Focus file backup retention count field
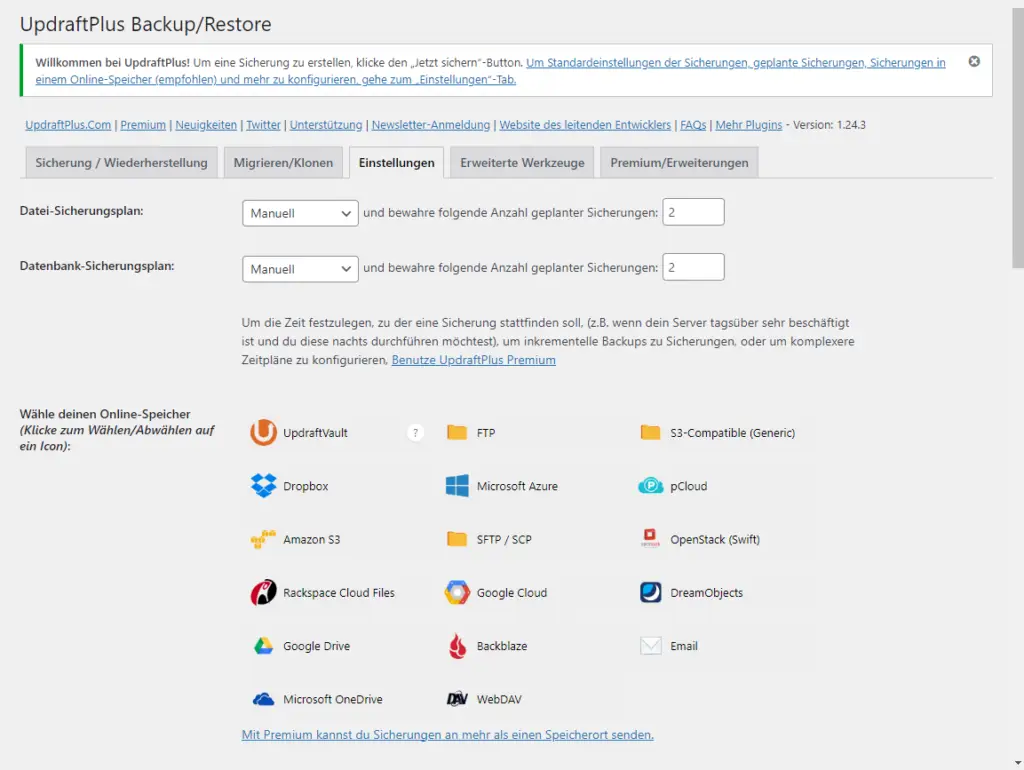The height and width of the screenshot is (770, 1024). (x=693, y=212)
